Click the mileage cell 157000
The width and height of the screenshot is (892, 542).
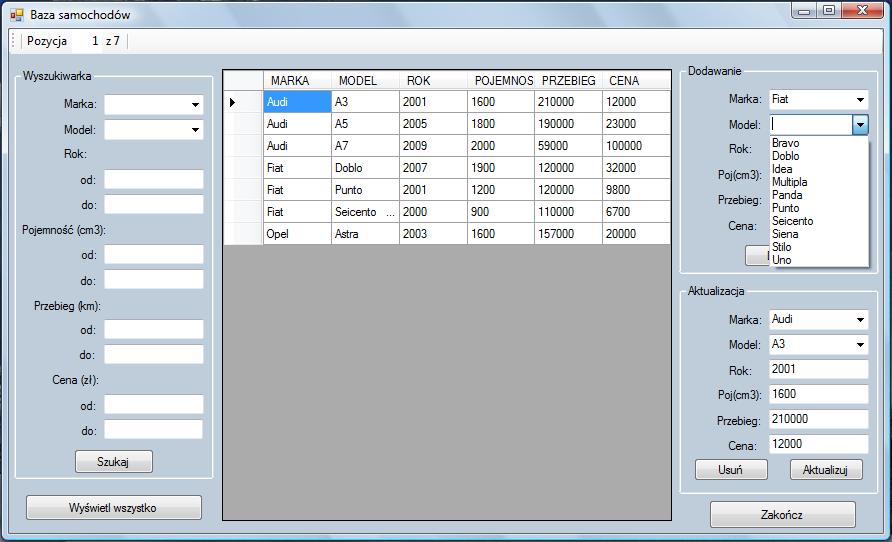[568, 234]
